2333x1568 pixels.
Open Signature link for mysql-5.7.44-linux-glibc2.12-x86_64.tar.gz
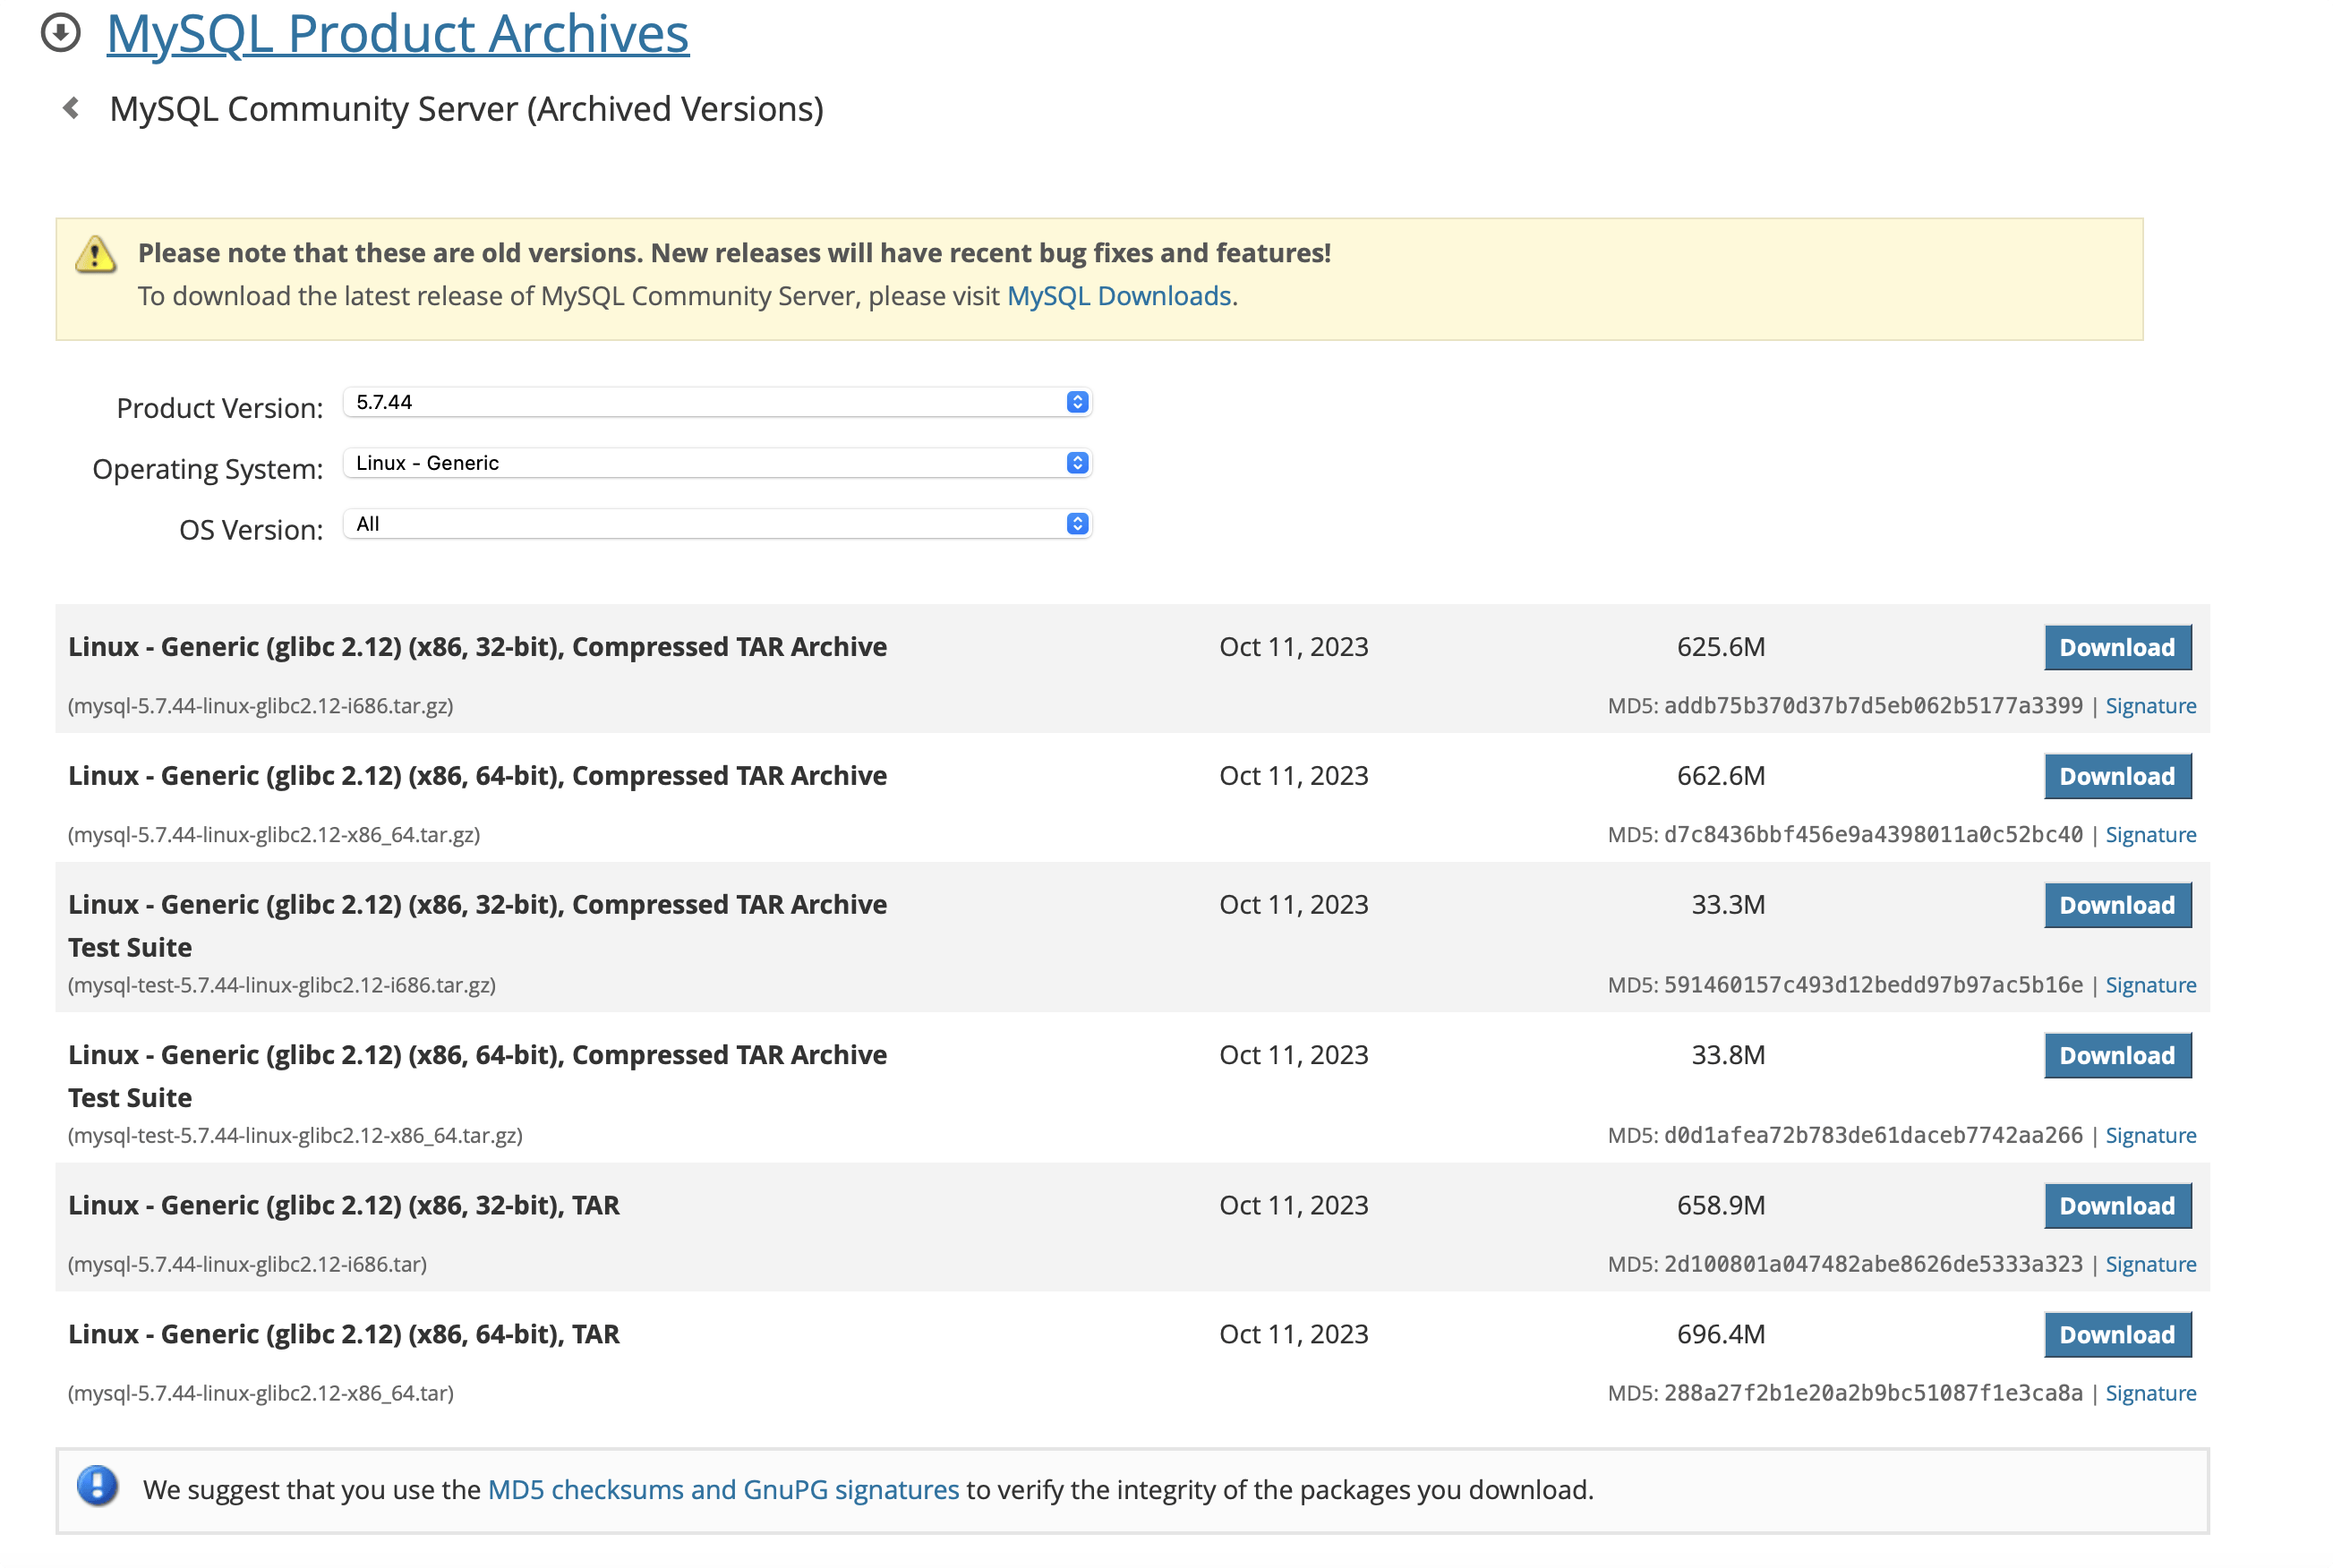point(2151,835)
